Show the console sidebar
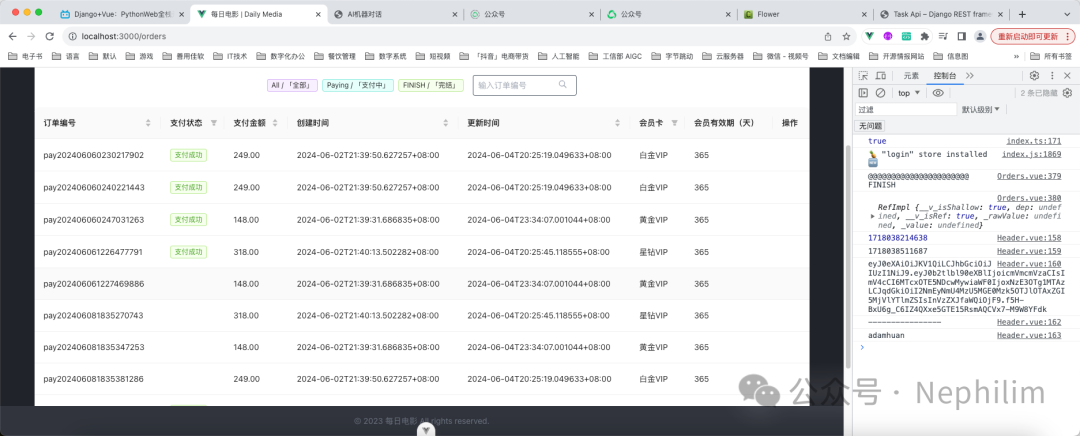 (x=863, y=93)
